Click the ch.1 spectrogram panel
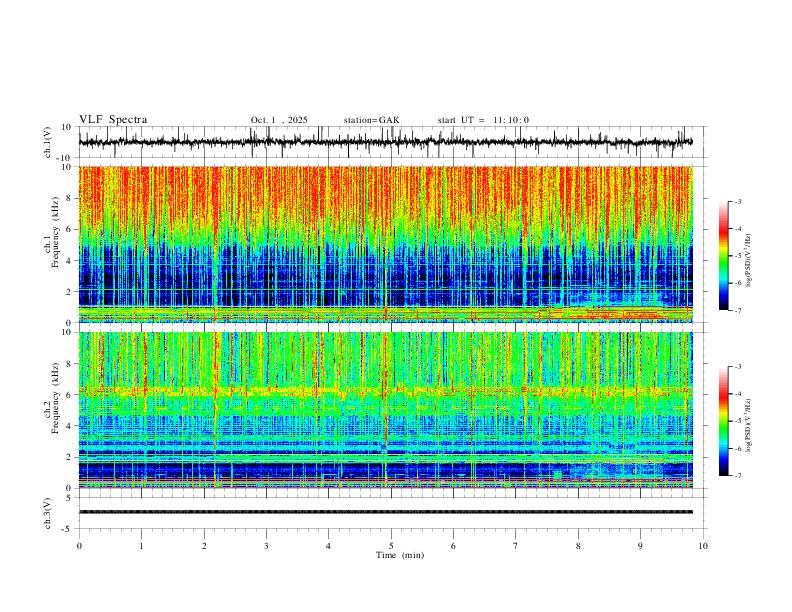Viewport: 792px width, 612px height. [x=385, y=244]
